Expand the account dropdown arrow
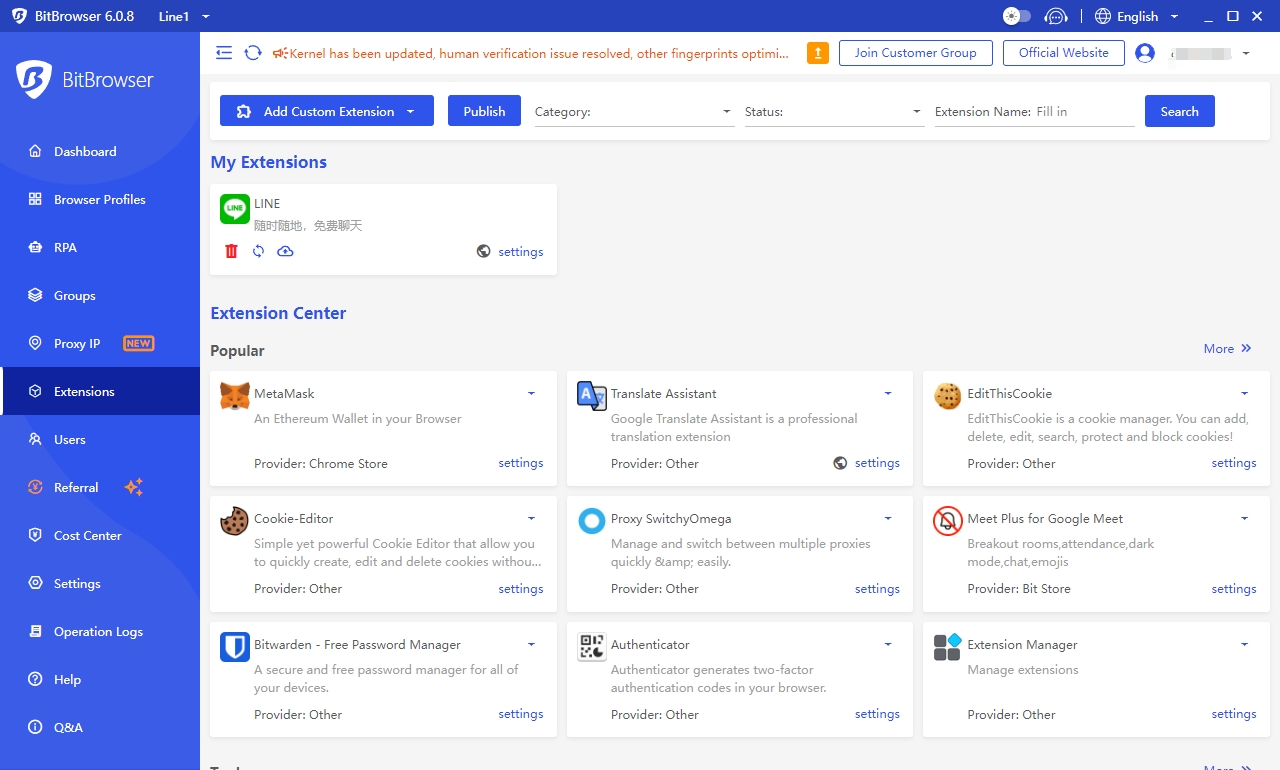Image resolution: width=1280 pixels, height=770 pixels. point(1246,53)
